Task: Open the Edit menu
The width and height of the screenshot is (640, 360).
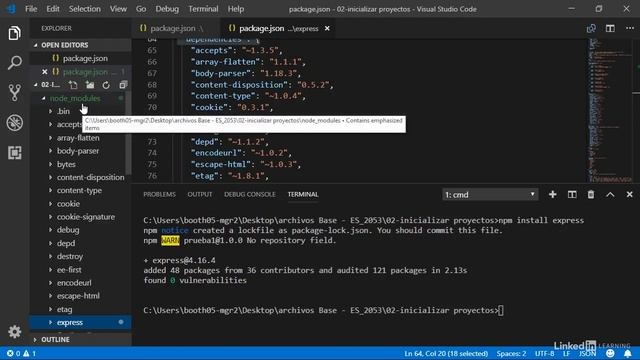Action: (53, 9)
